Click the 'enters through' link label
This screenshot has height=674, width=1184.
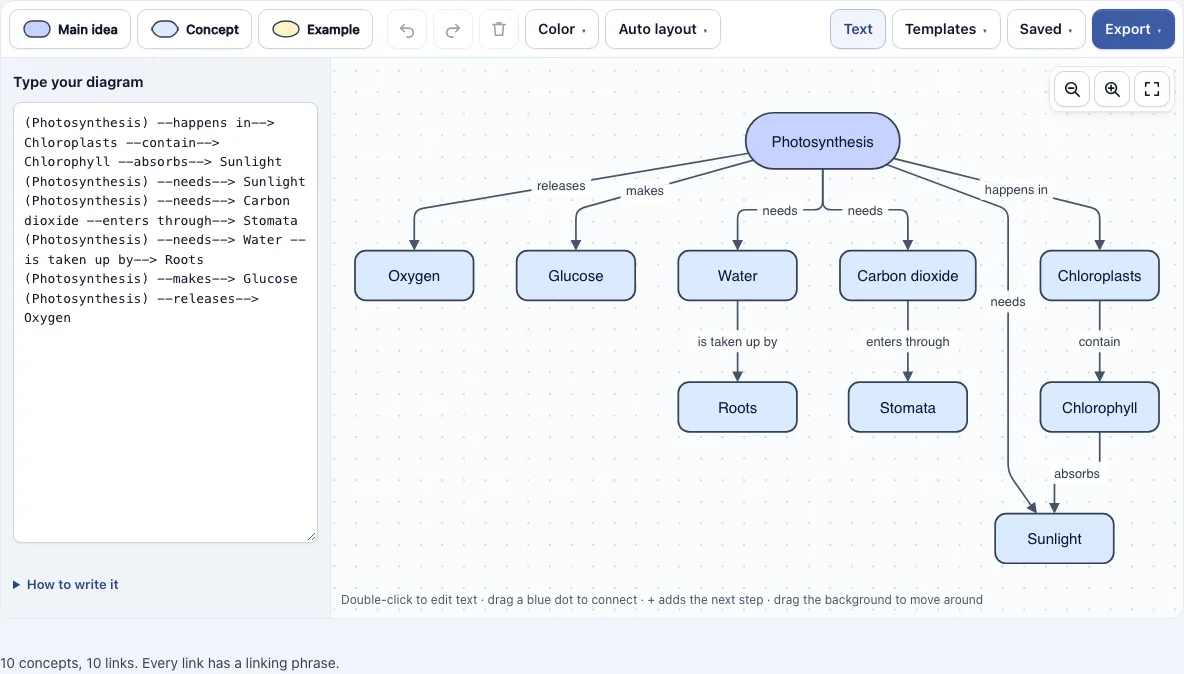pyautogui.click(x=908, y=342)
